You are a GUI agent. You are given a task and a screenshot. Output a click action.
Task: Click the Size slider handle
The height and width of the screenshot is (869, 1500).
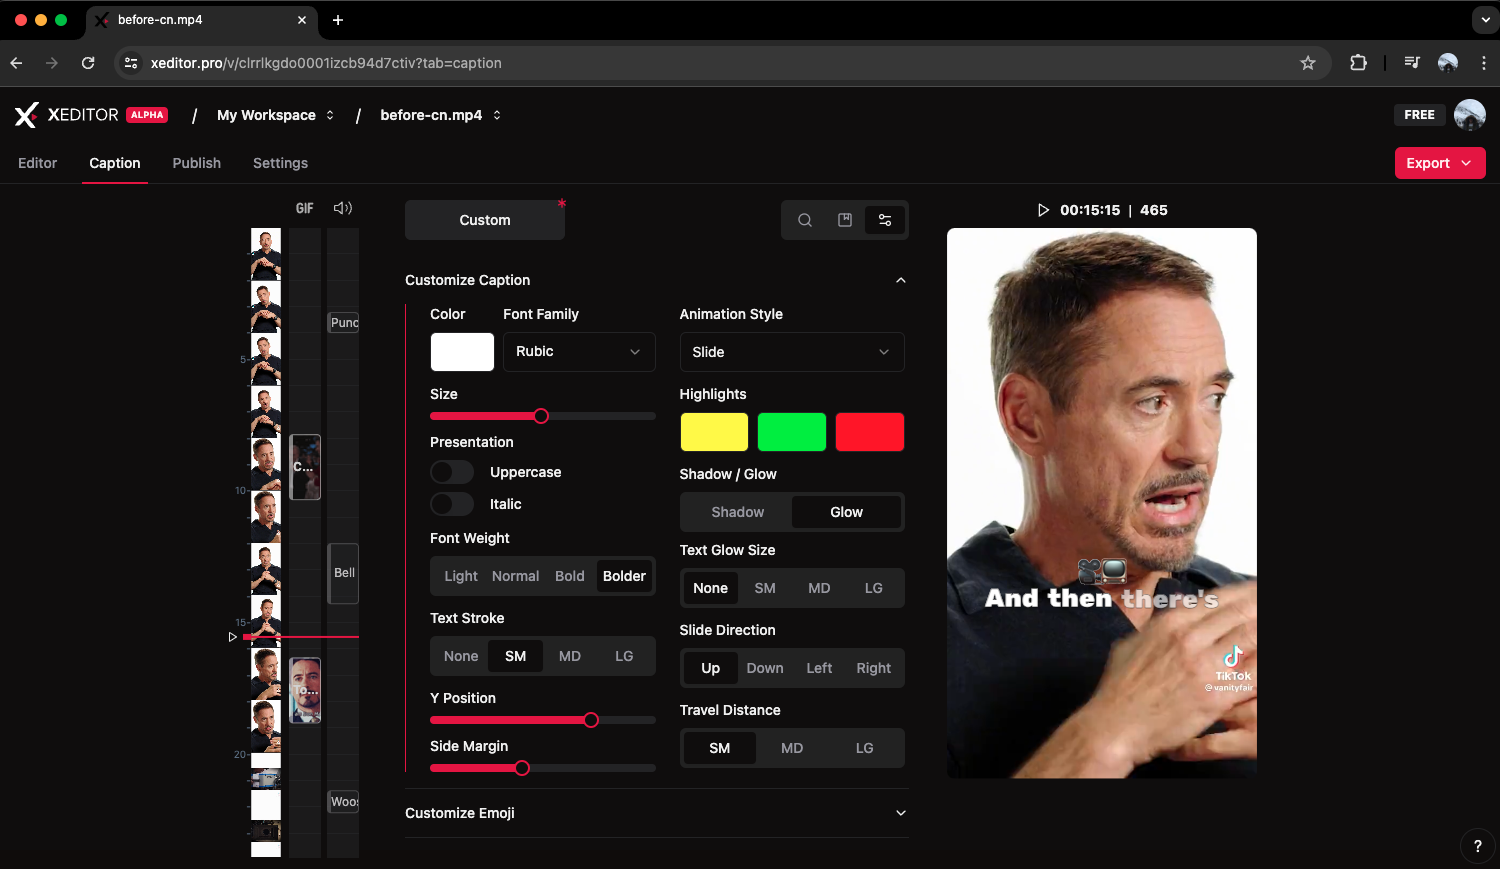[x=541, y=416]
